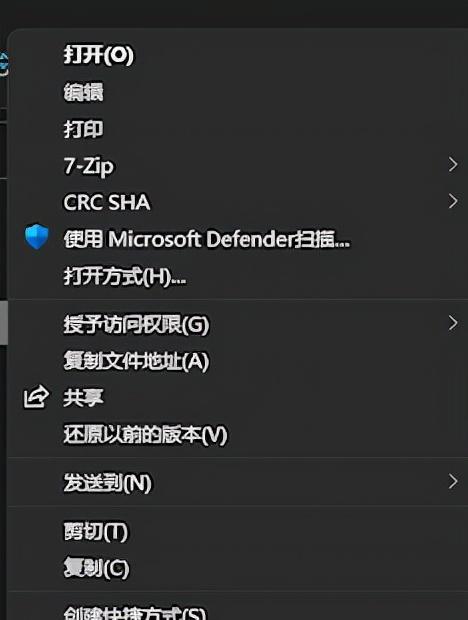The width and height of the screenshot is (468, 620).
Task: Expand the chevron arrow on the 7-Zip row
Action: [453, 164]
